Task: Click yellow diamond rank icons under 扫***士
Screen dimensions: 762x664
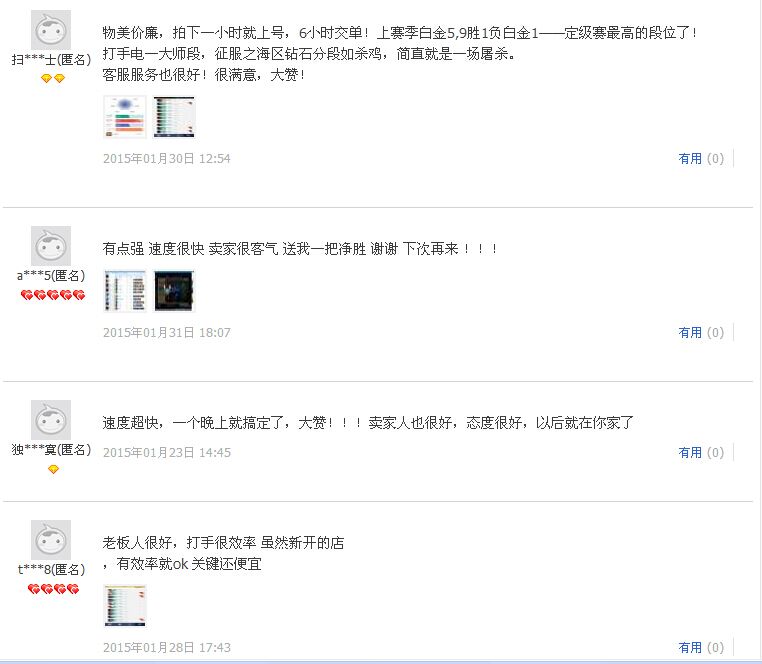Action: coord(52,78)
